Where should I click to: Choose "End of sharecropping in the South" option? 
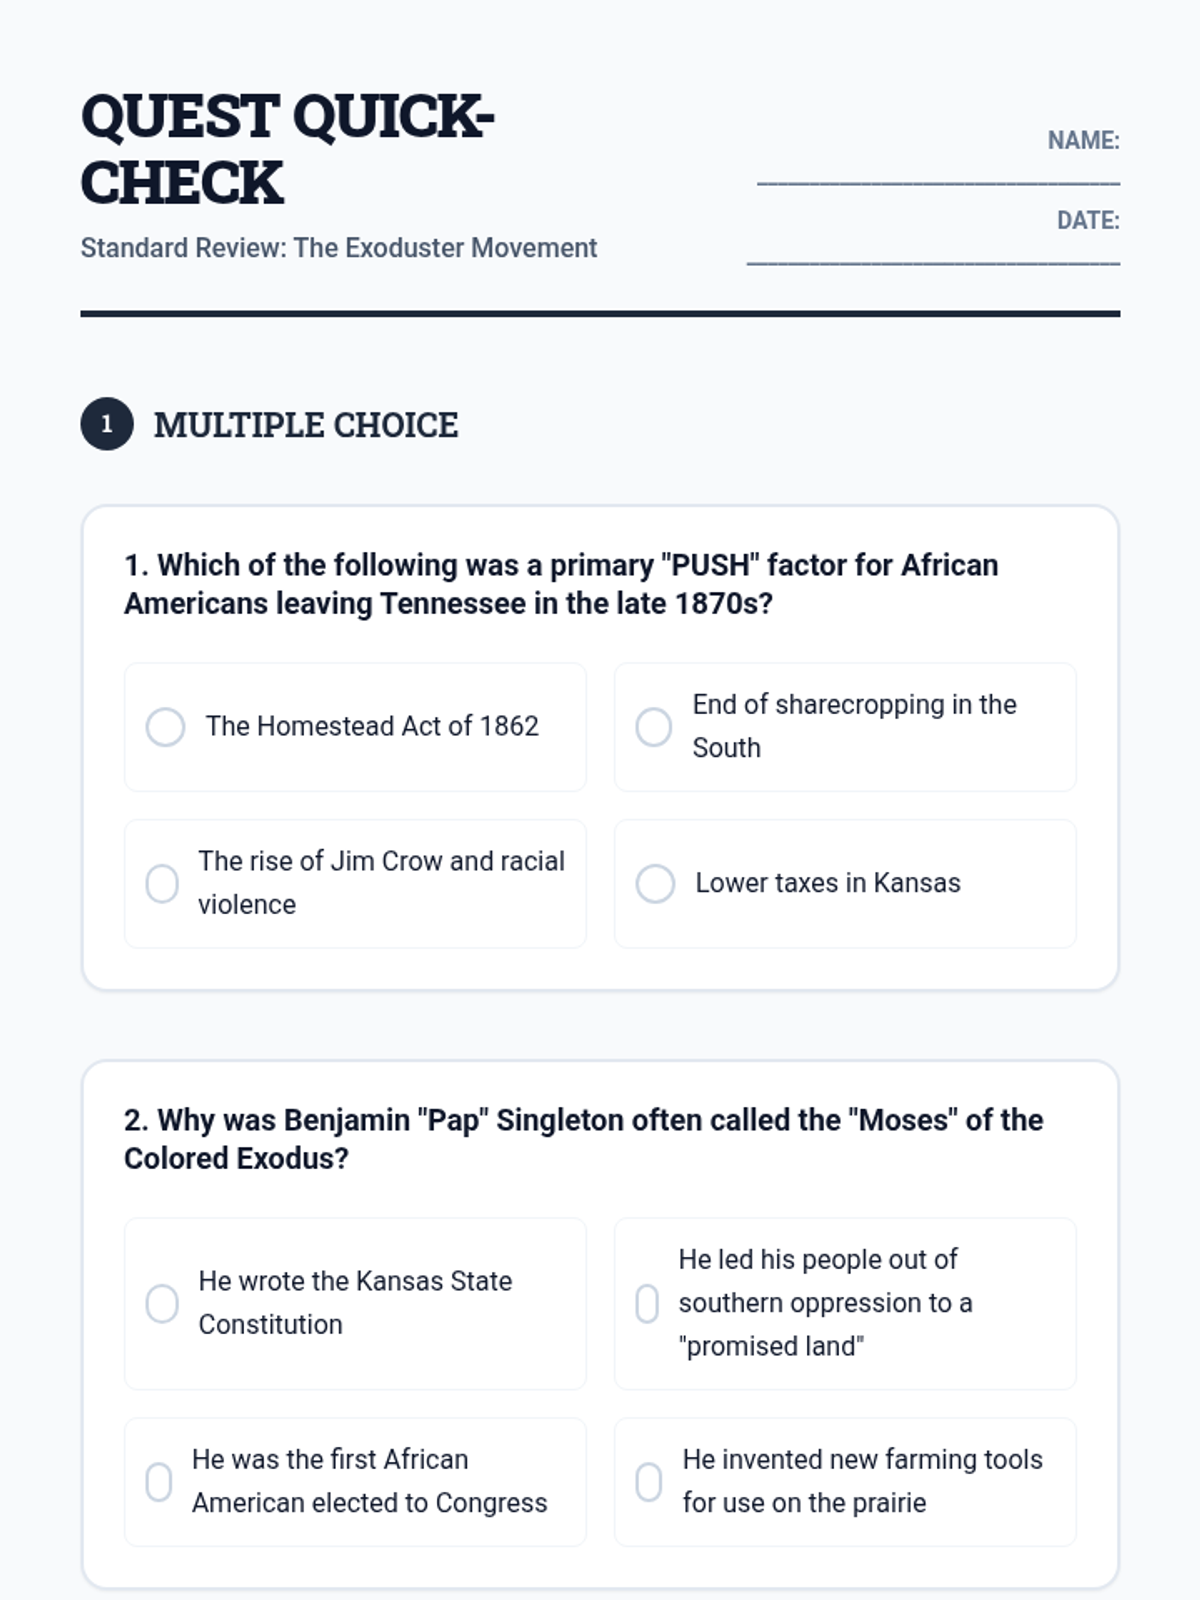pos(654,727)
